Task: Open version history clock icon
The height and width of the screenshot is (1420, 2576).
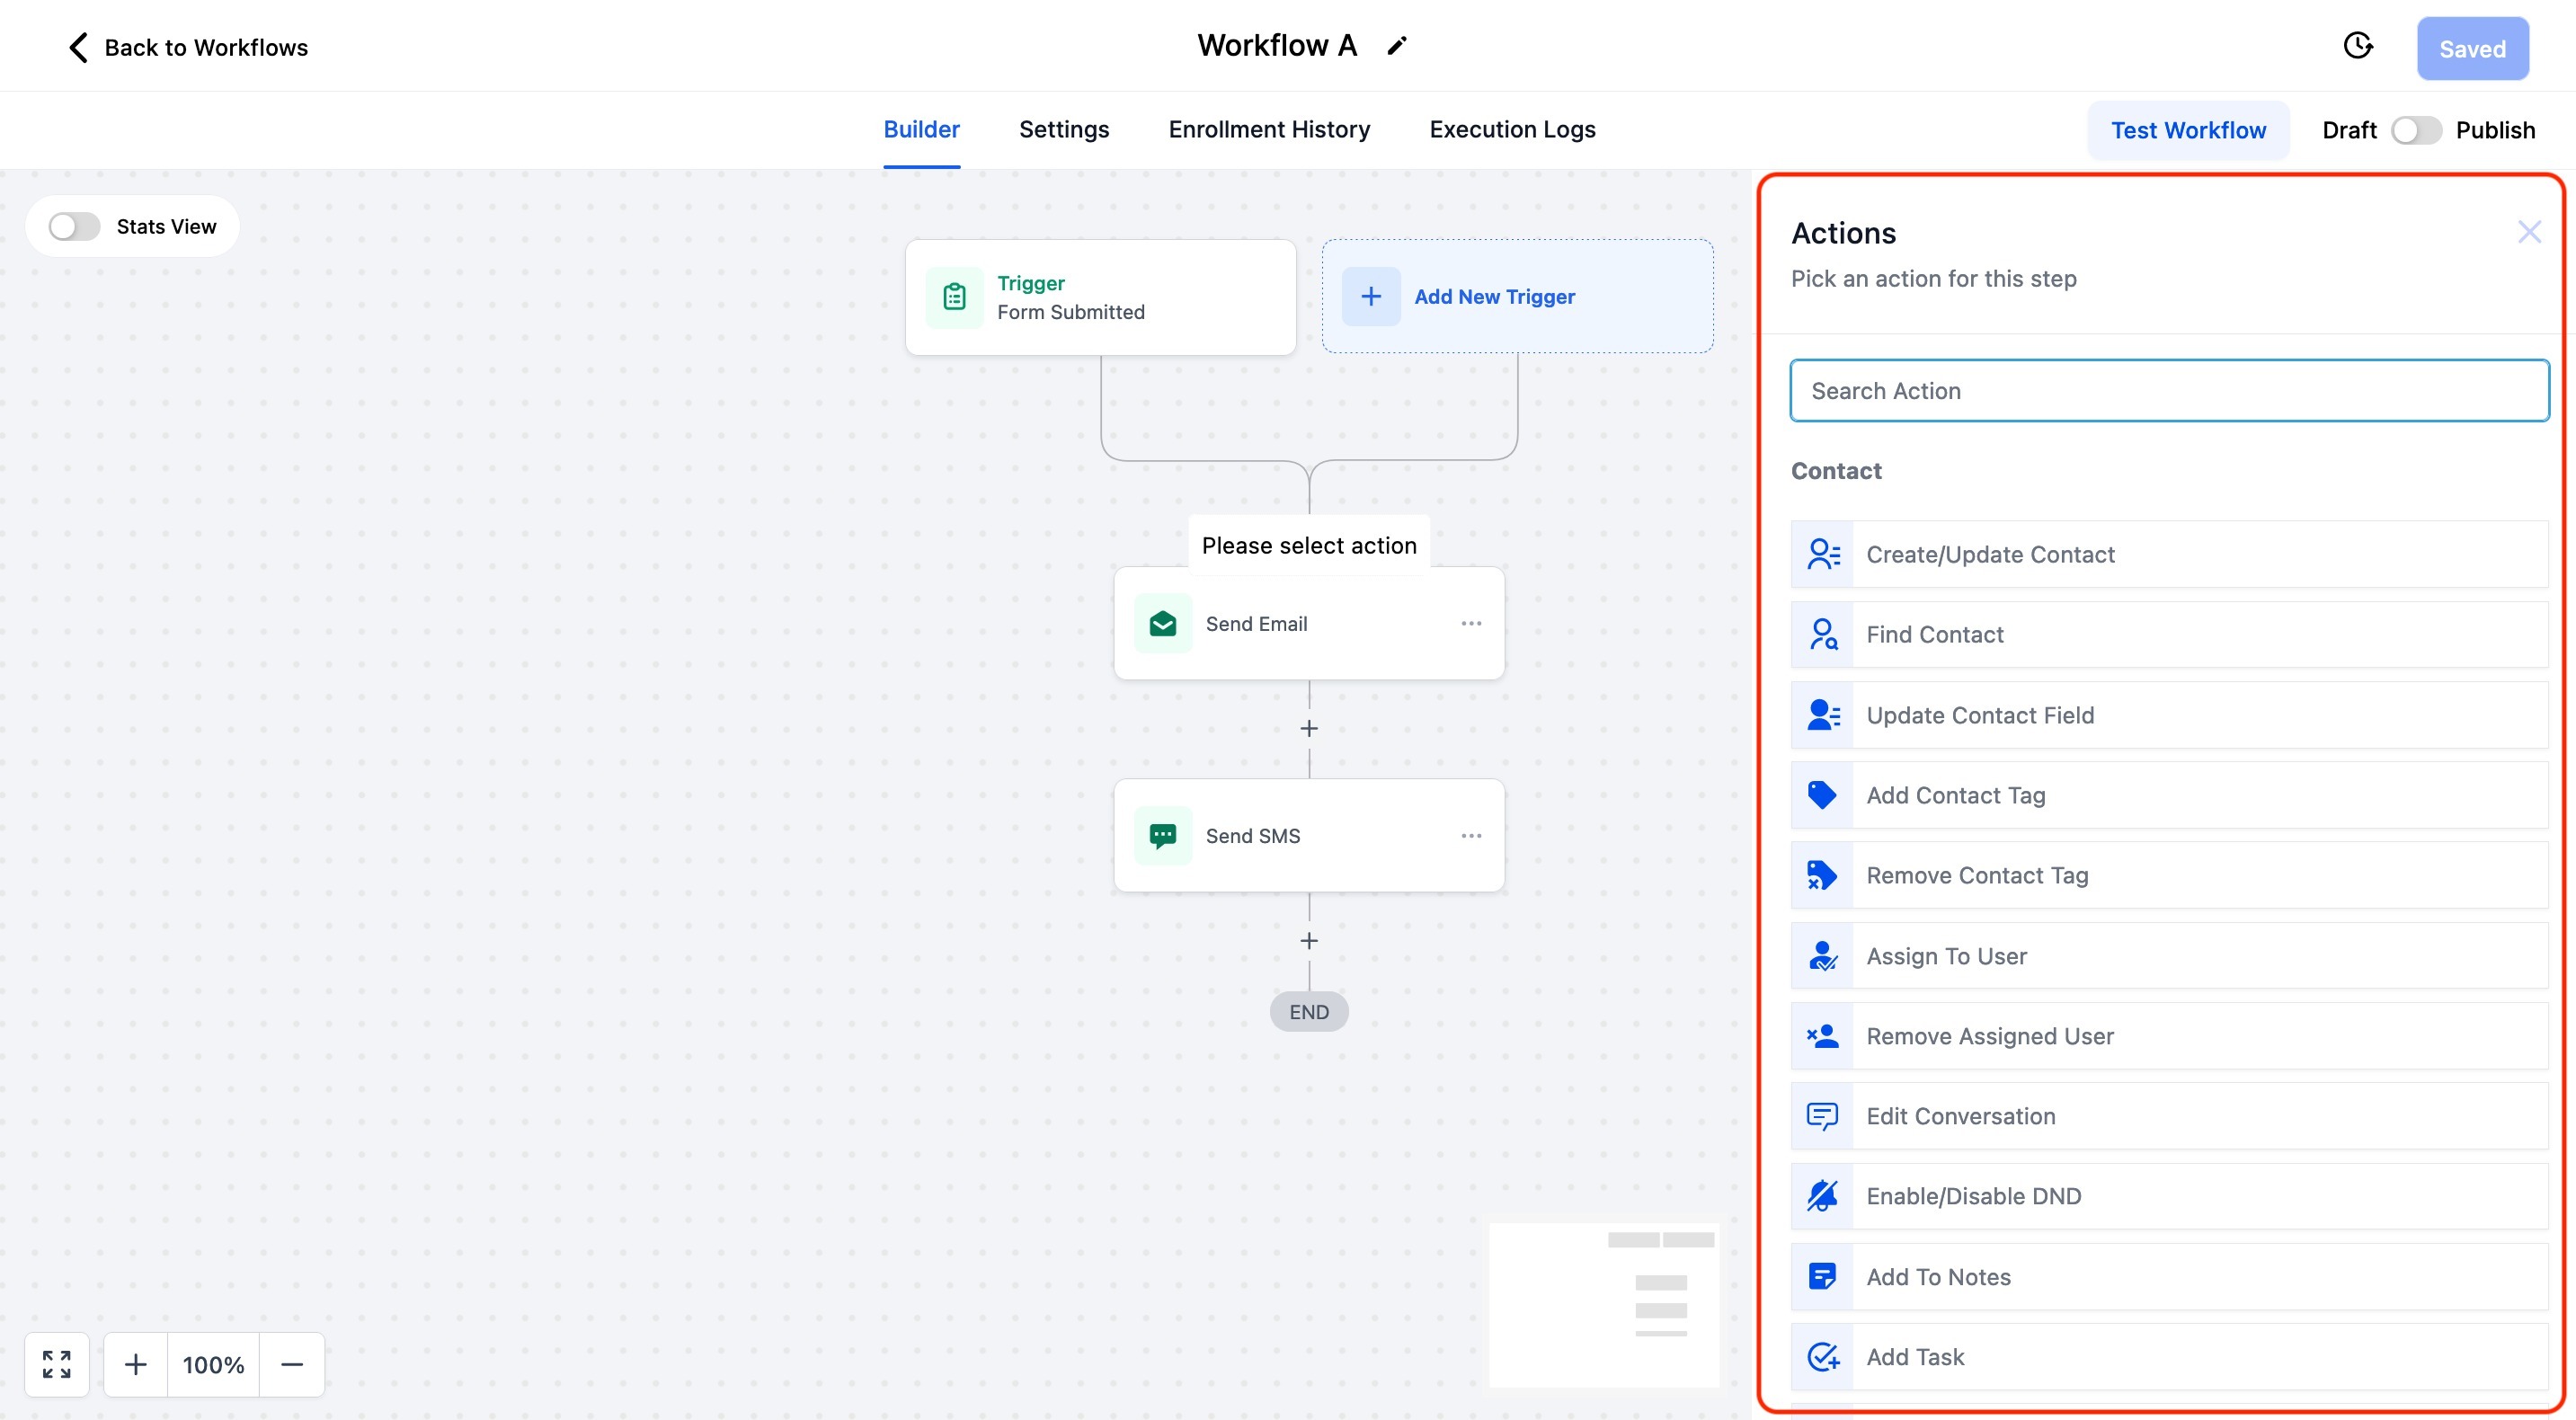Action: click(x=2358, y=46)
